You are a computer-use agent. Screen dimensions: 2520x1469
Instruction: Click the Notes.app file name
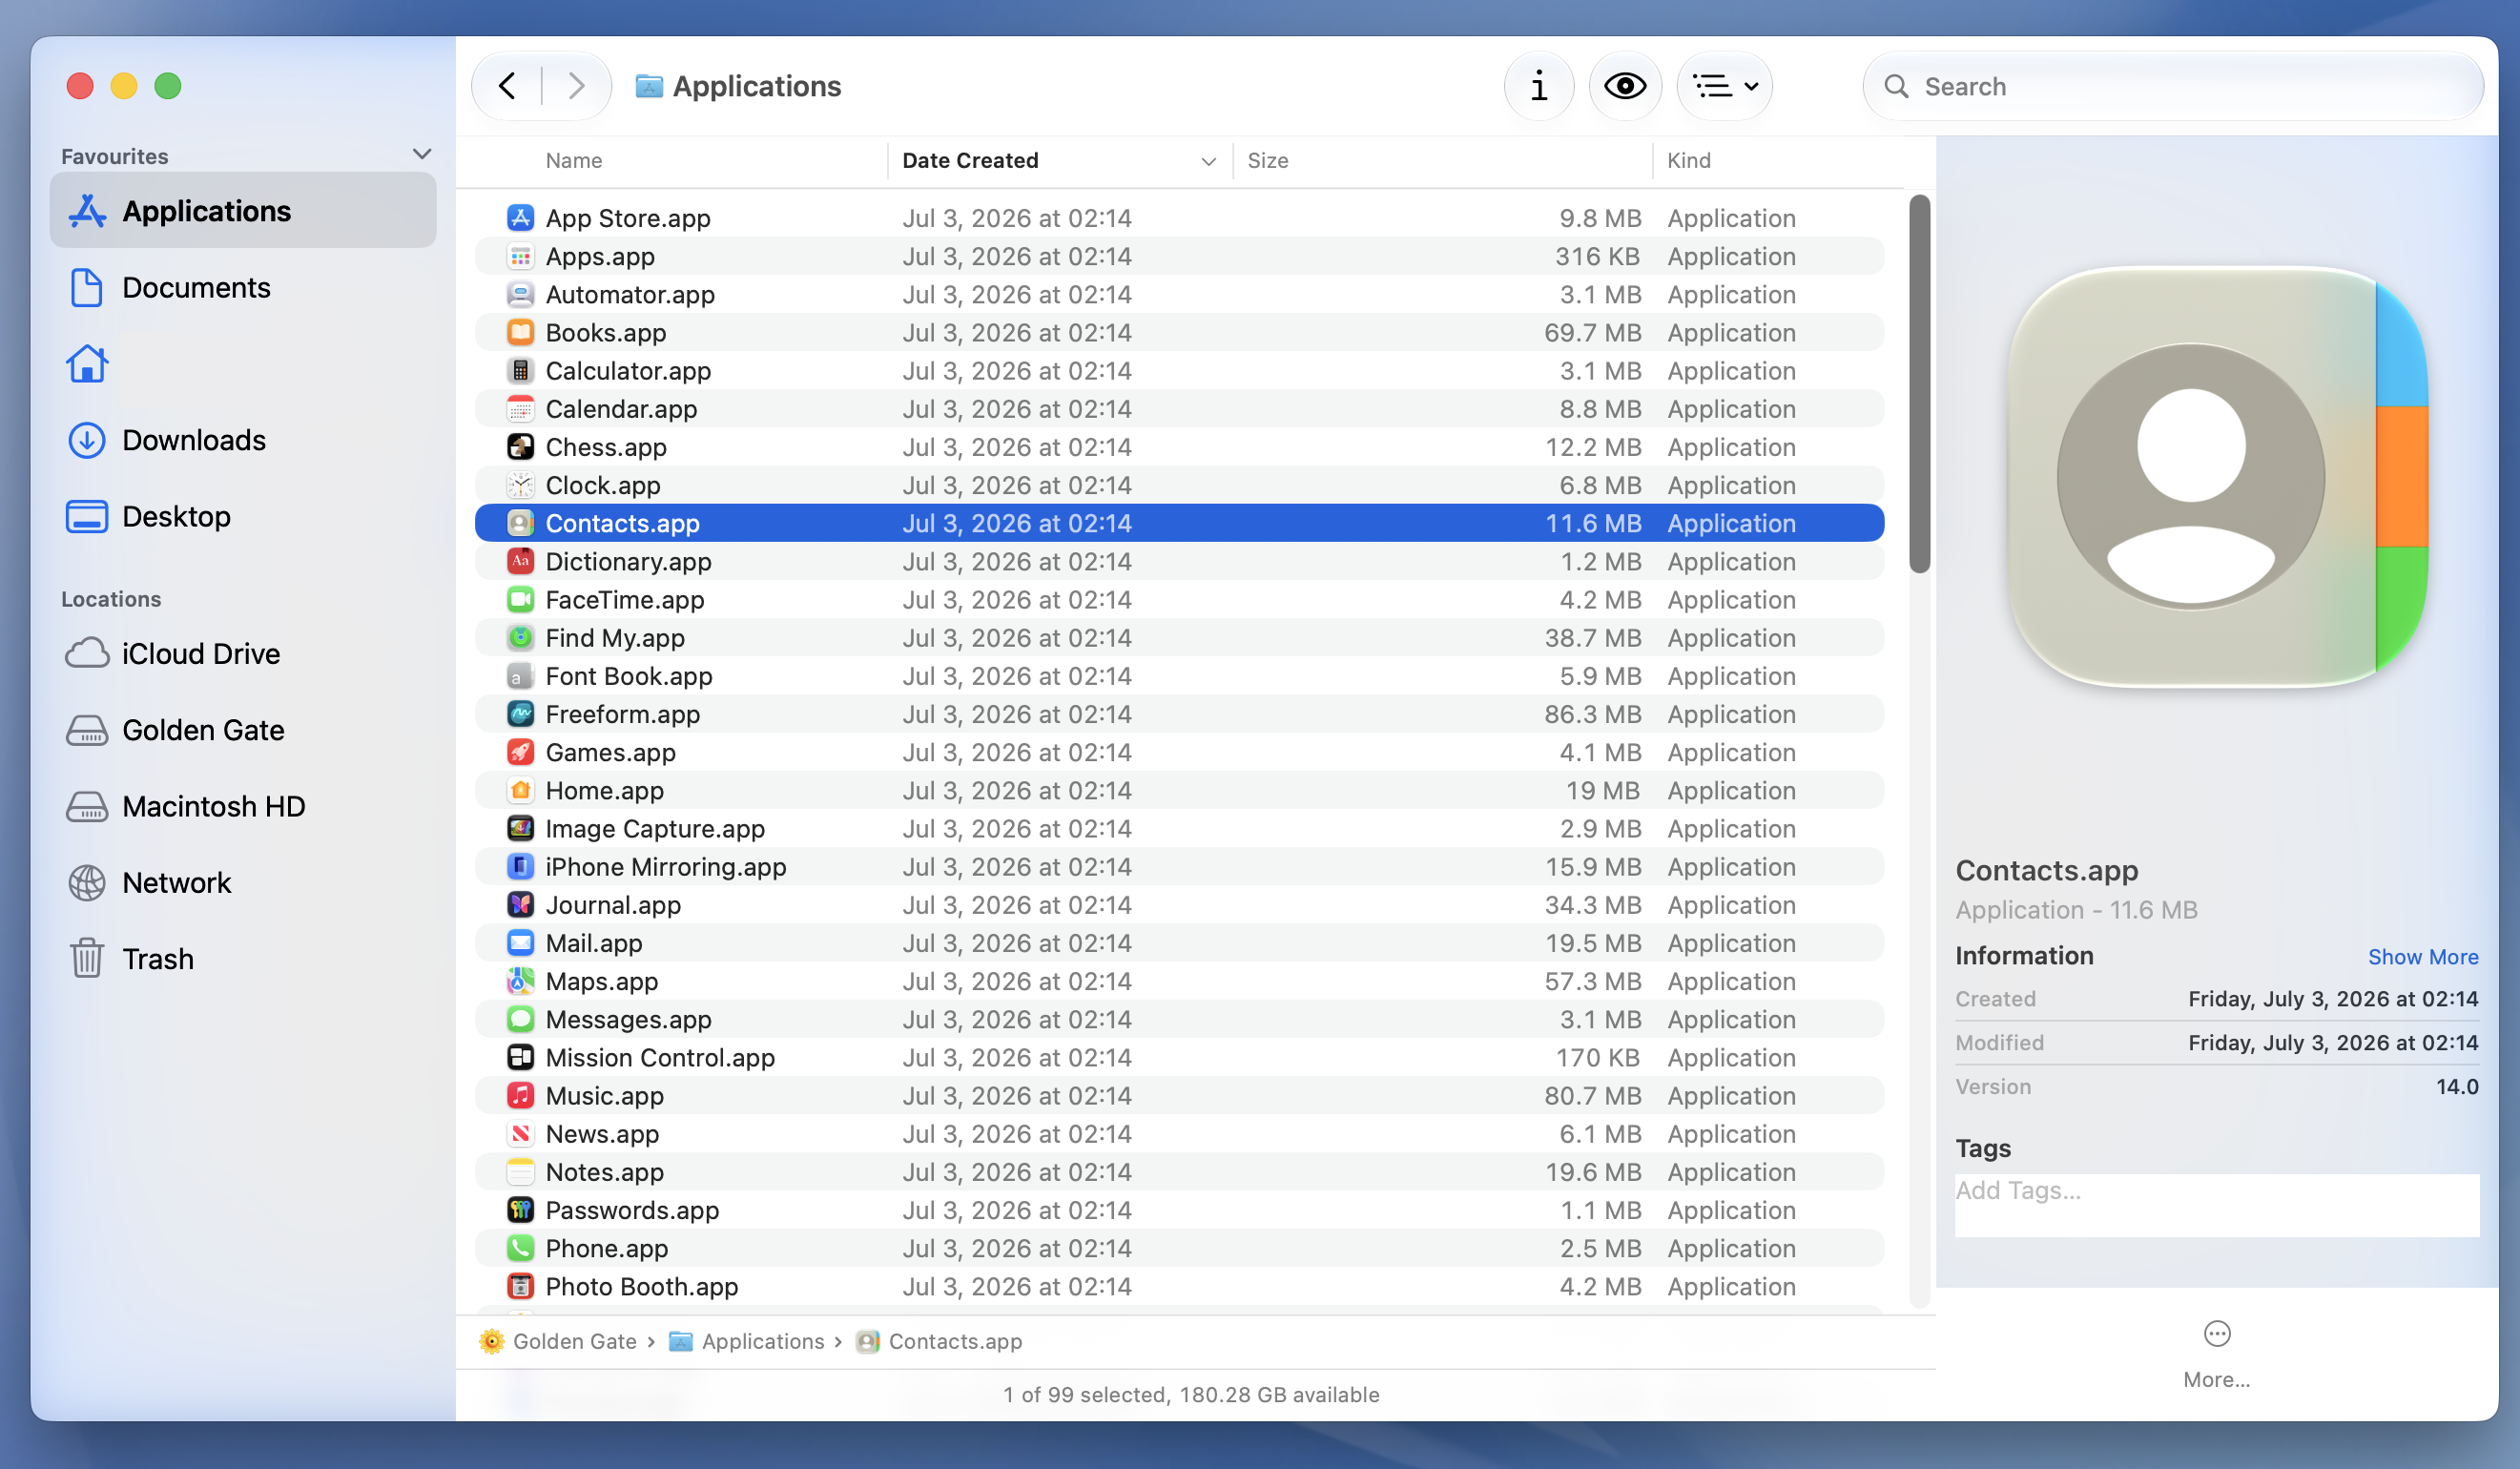coord(604,1172)
